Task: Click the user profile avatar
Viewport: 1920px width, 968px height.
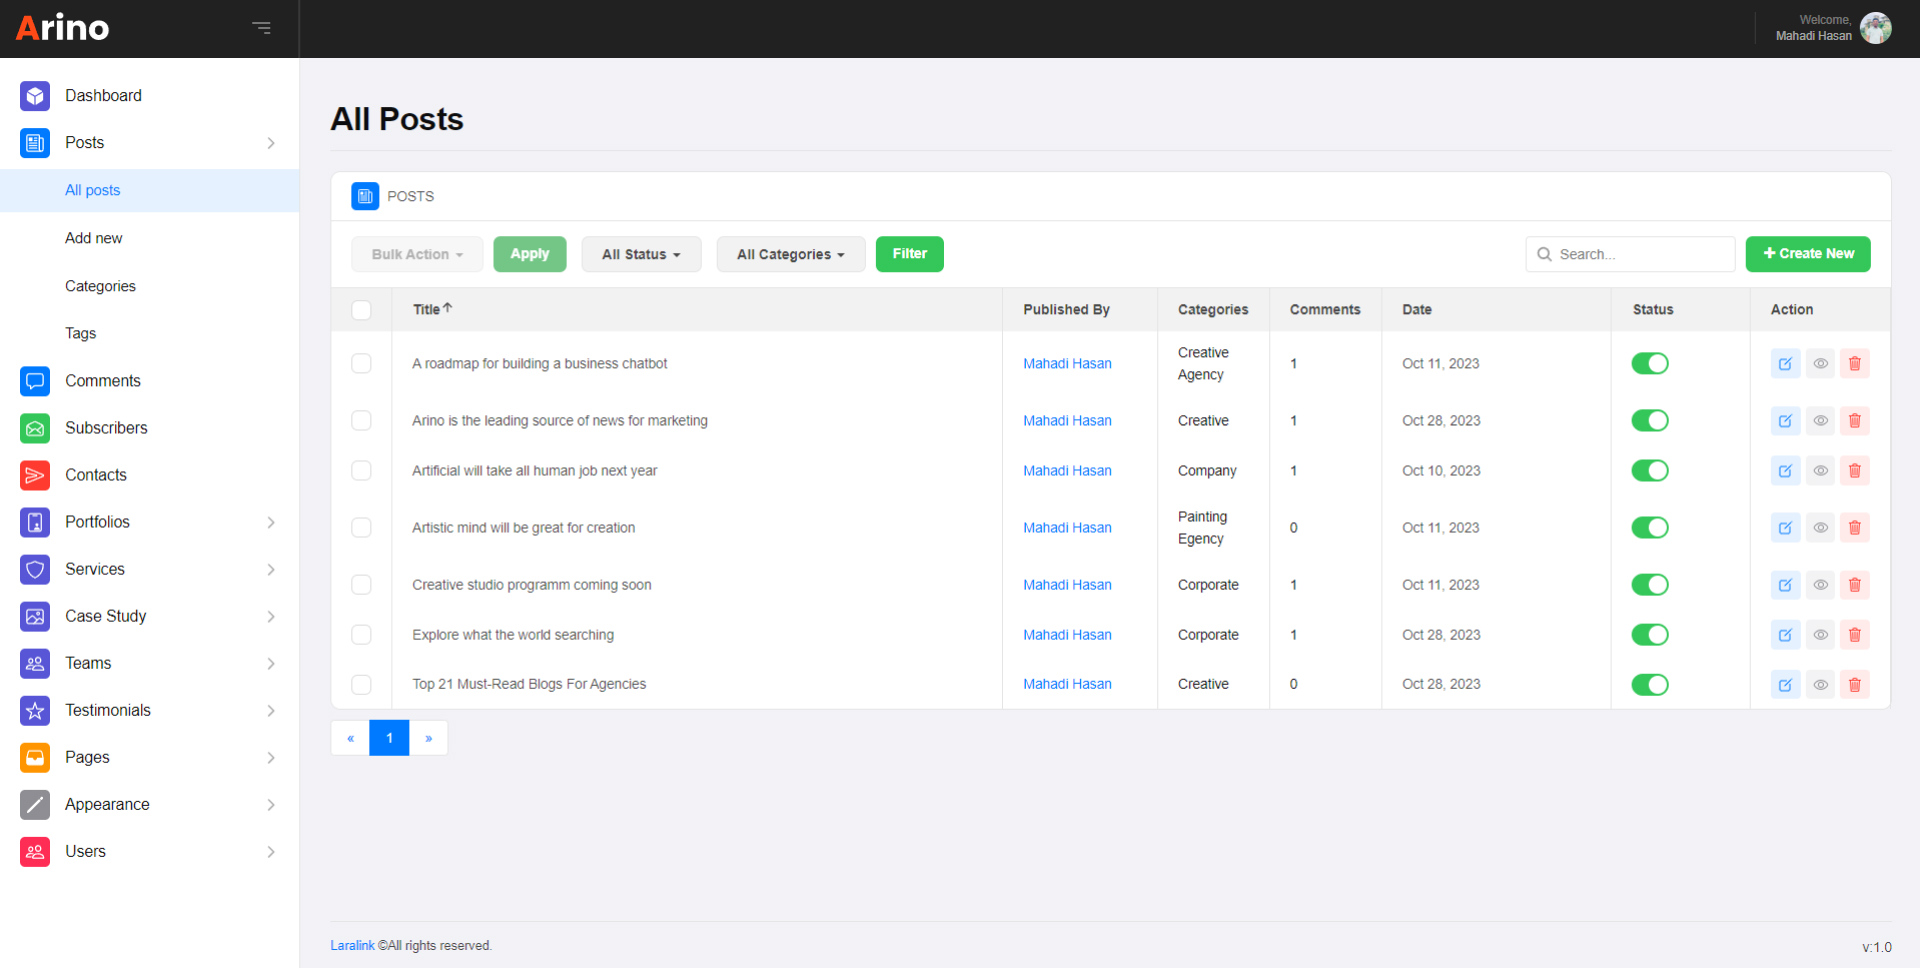Action: tap(1875, 28)
